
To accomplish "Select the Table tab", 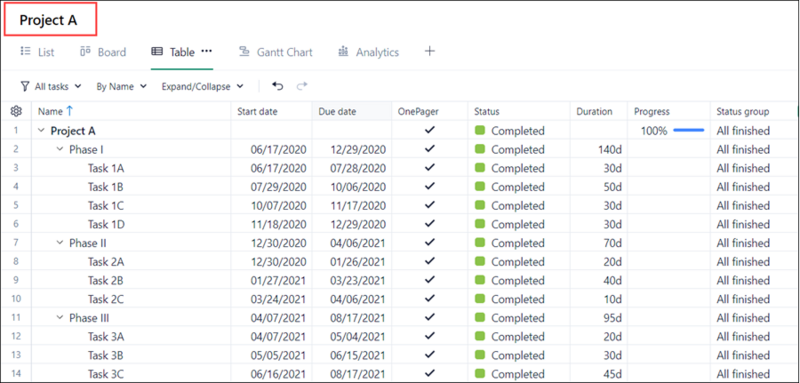I will pos(173,52).
